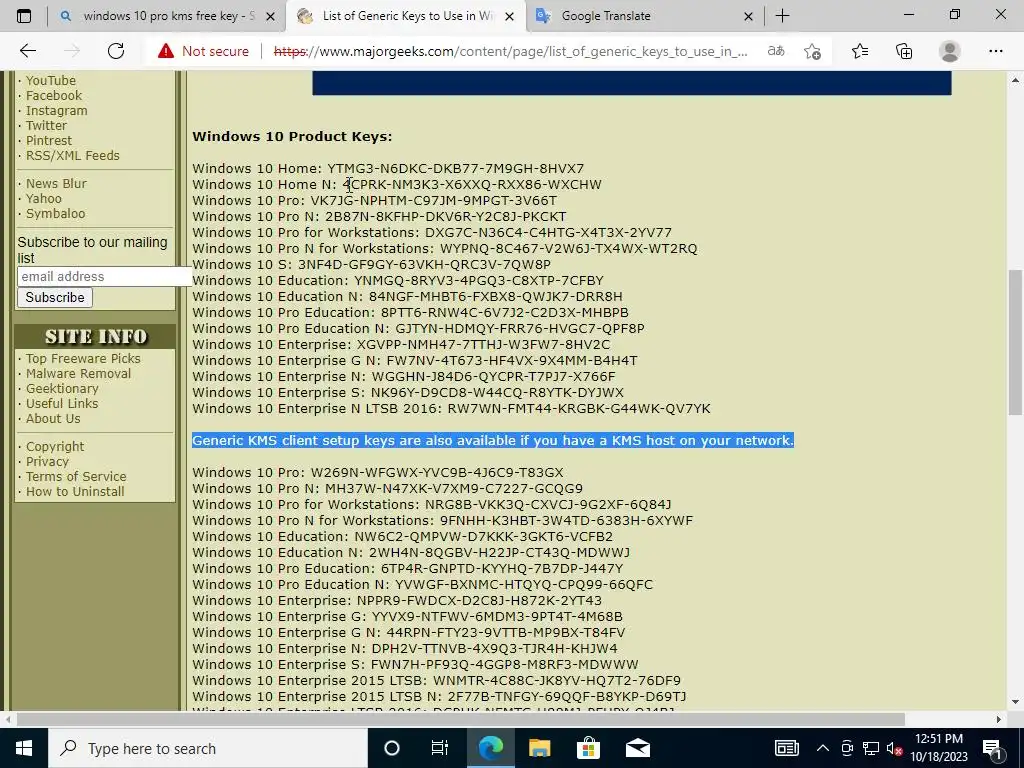Open the Symbaloo sidebar link
Viewport: 1024px width, 768px height.
tap(56, 214)
